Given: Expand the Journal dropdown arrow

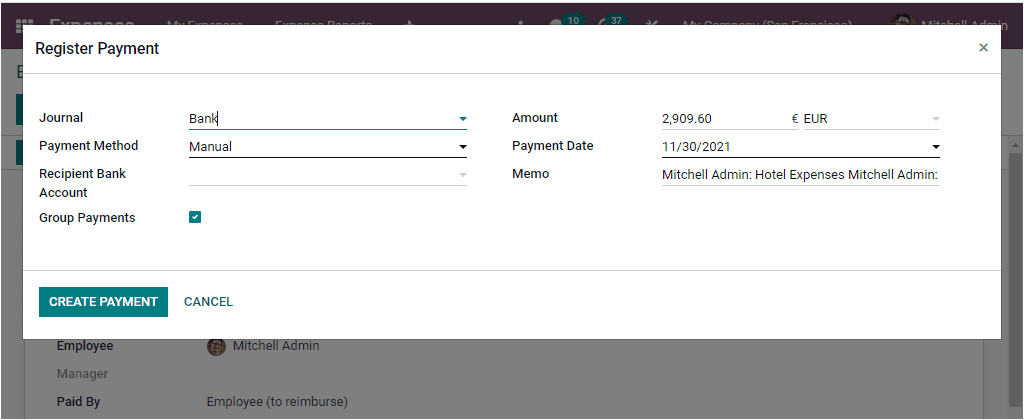Looking at the screenshot, I should pyautogui.click(x=462, y=119).
